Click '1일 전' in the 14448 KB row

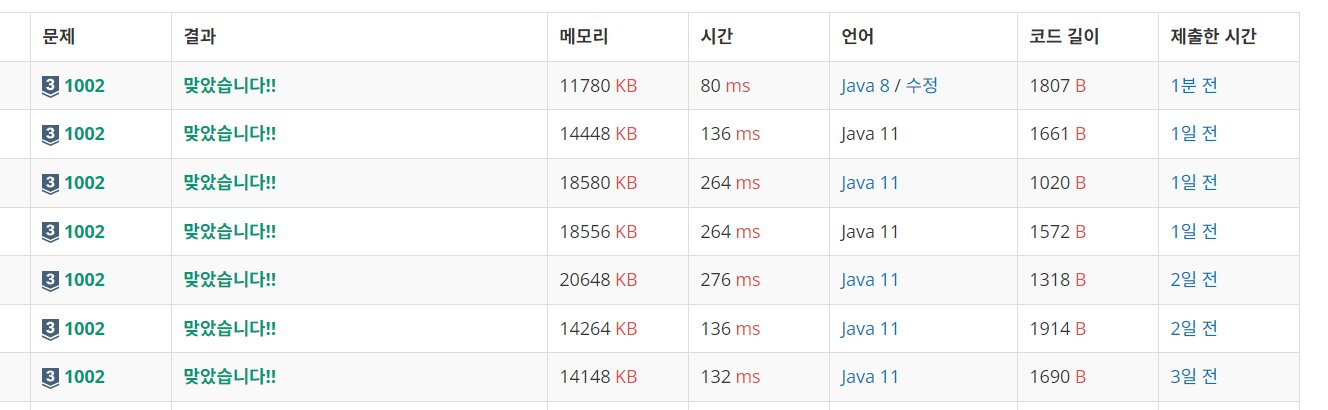pyautogui.click(x=1194, y=134)
